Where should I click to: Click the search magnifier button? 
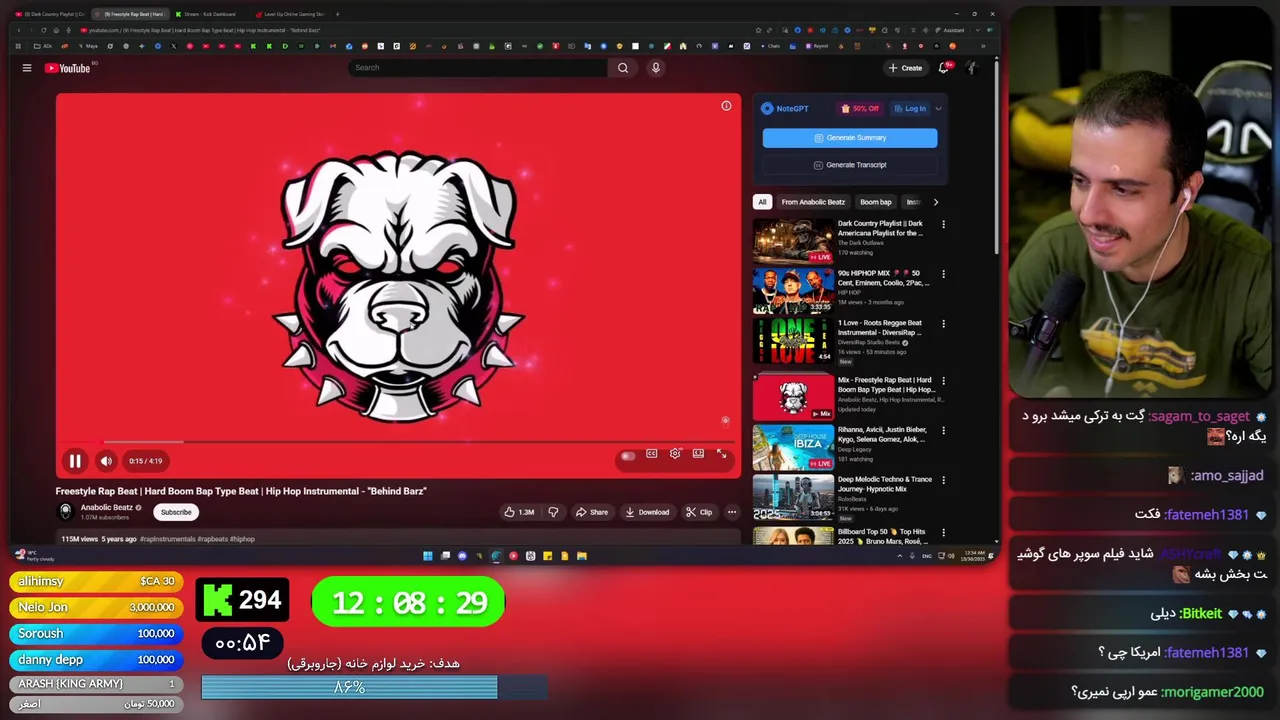tap(623, 68)
